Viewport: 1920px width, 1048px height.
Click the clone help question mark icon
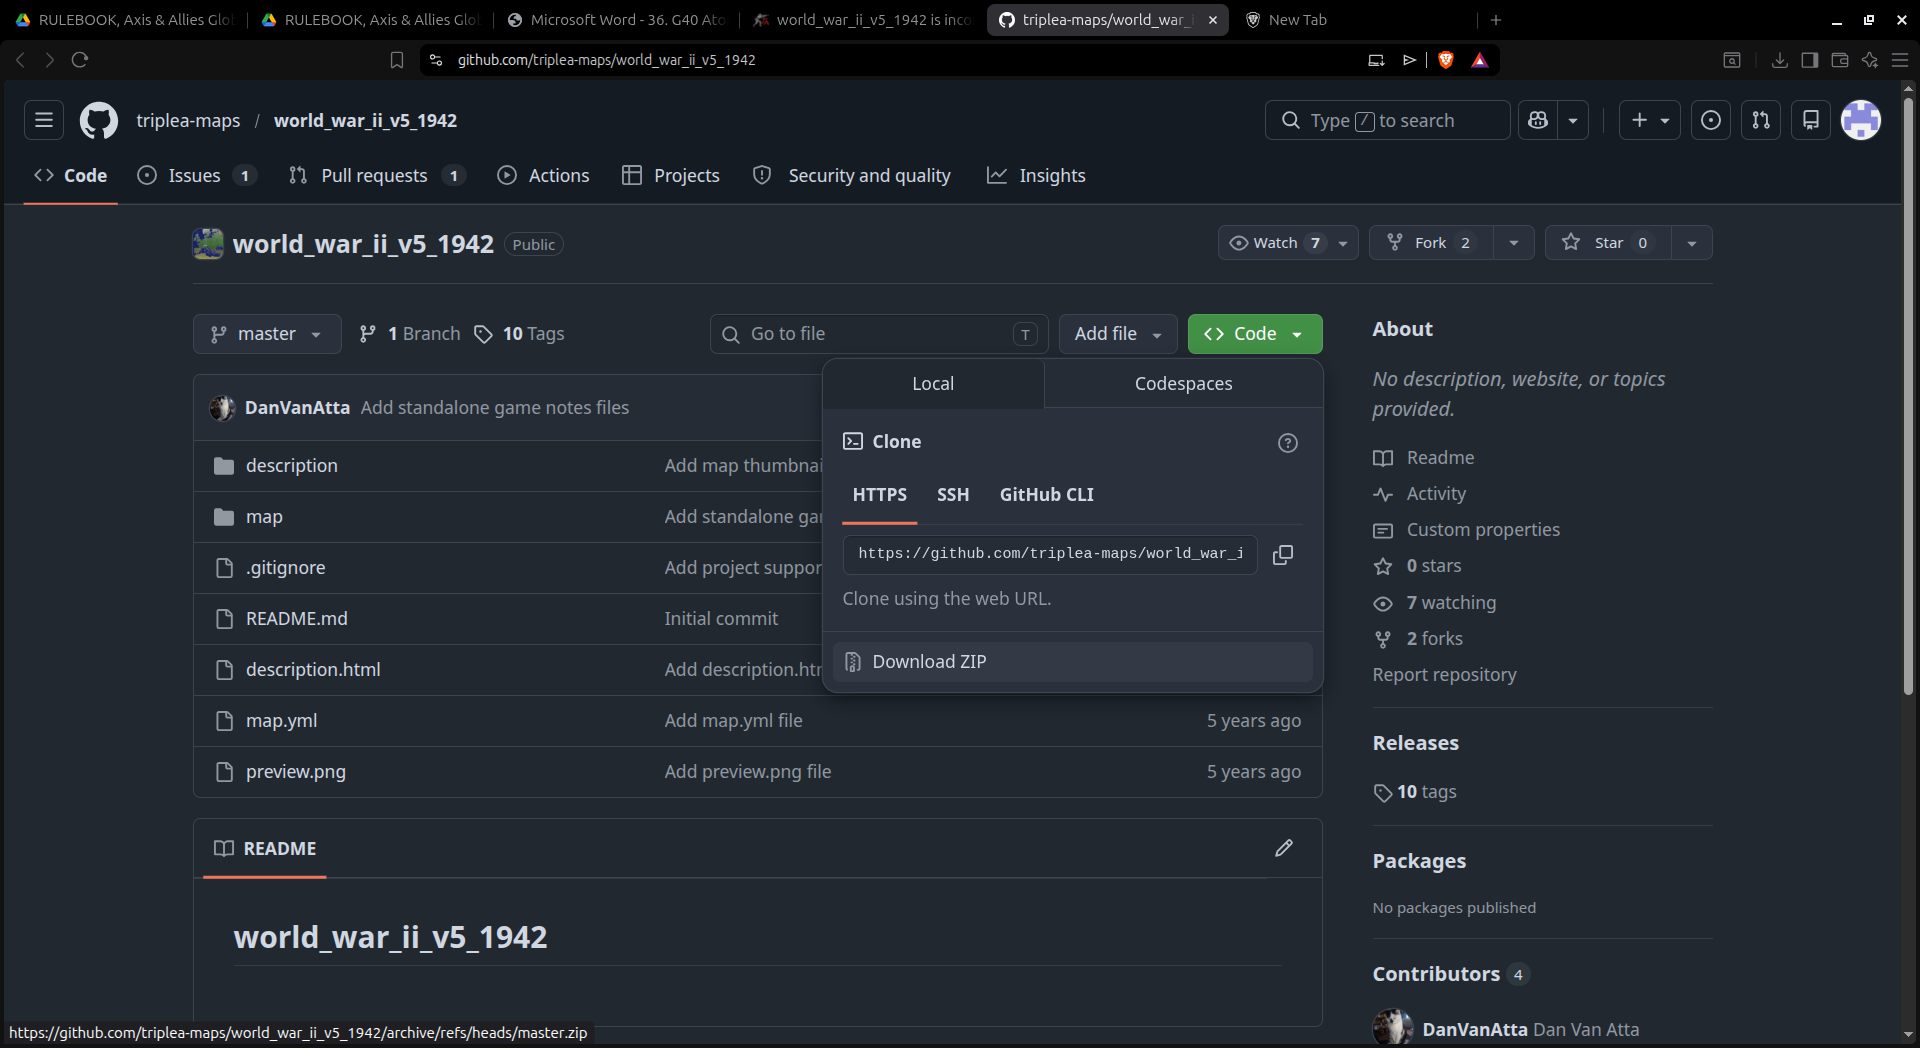pos(1288,442)
